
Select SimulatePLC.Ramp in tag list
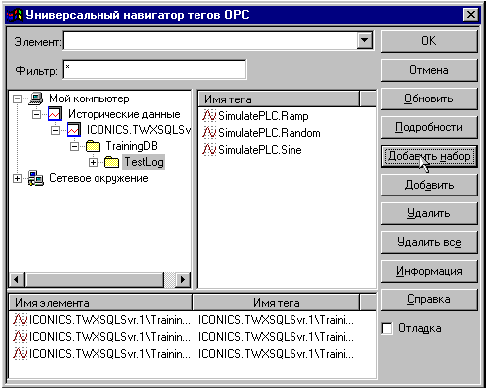[263, 116]
